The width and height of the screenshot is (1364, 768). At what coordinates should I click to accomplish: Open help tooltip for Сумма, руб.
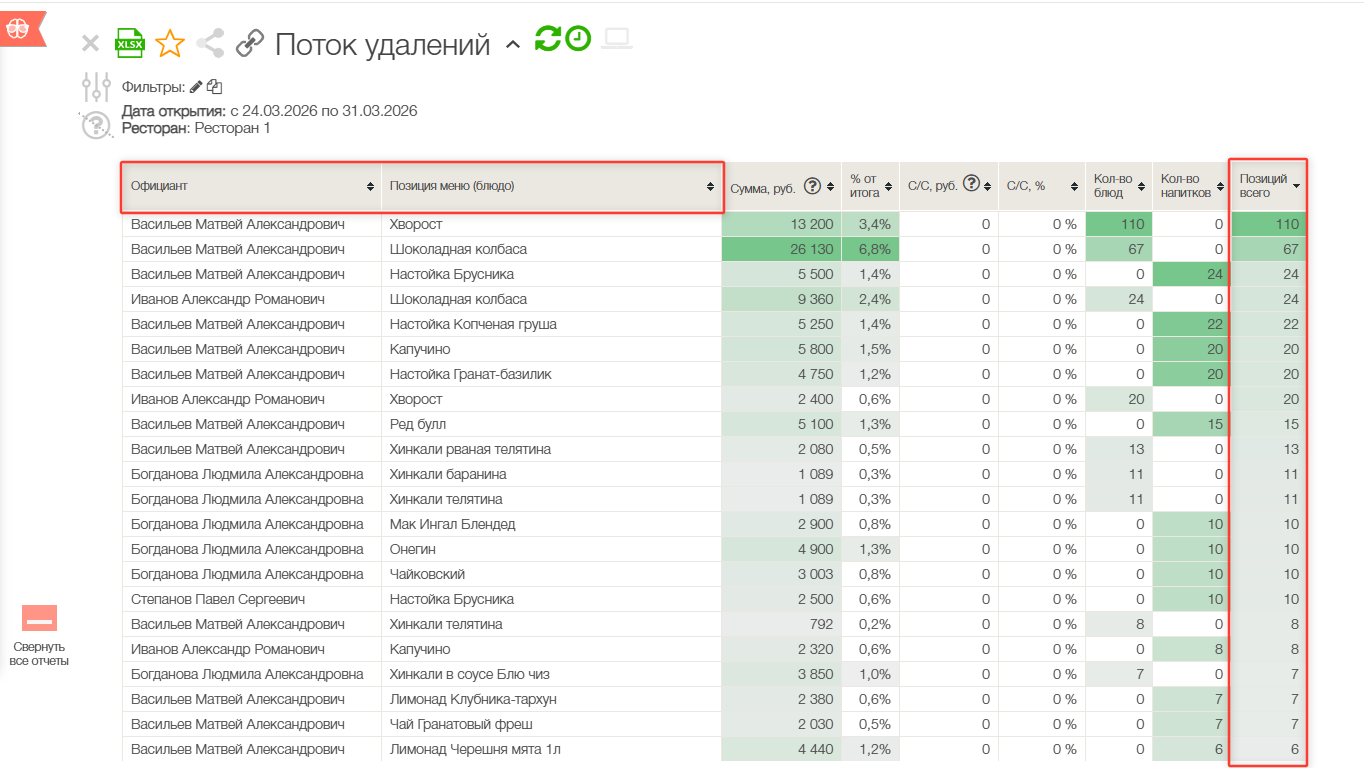813,186
